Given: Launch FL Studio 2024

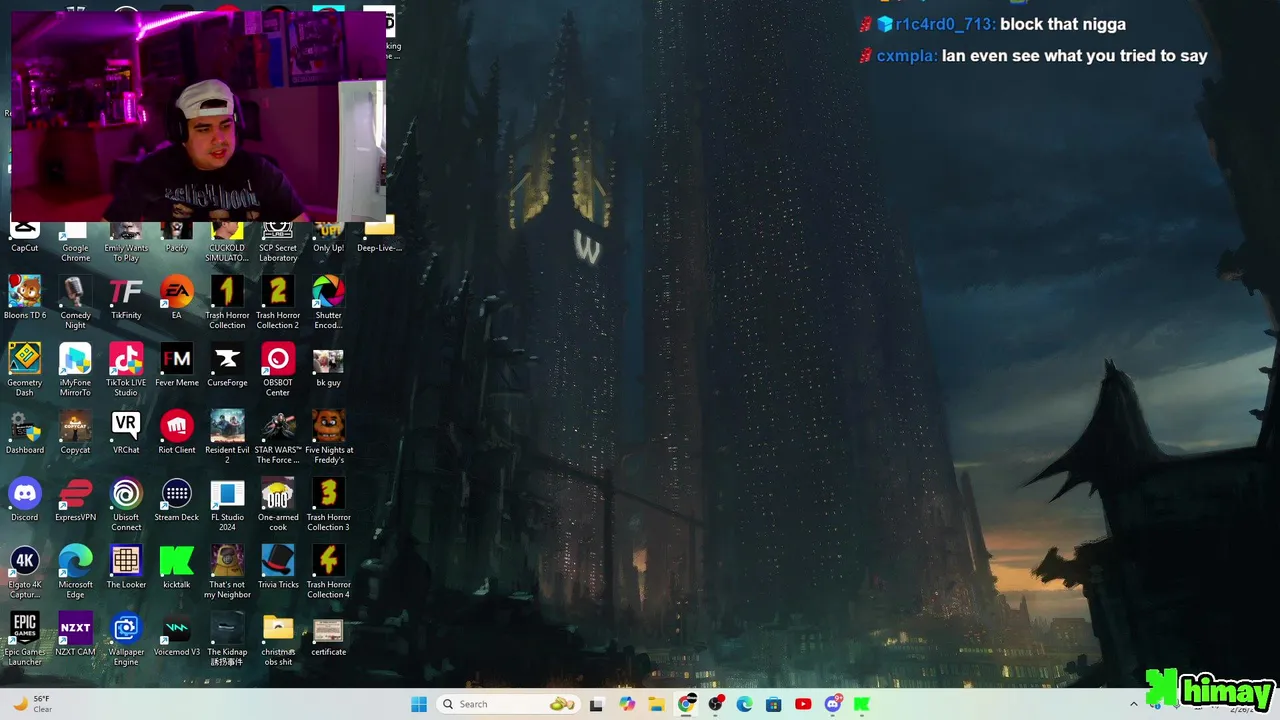Looking at the screenshot, I should (227, 504).
